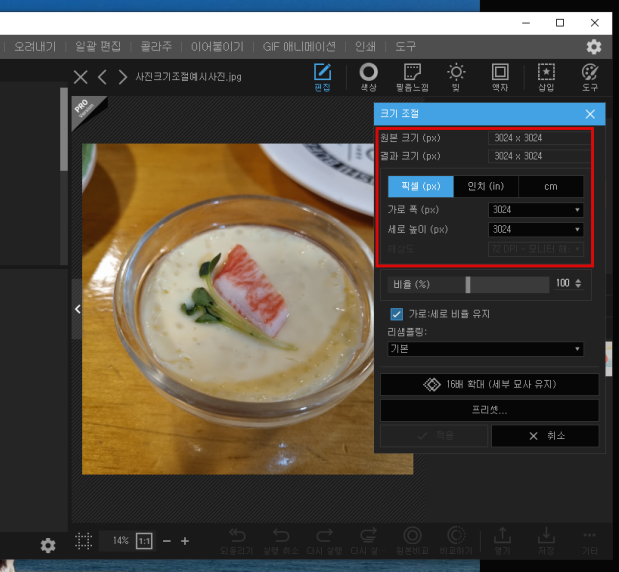Close the opened image with X icon
619x572 pixels.
(x=81, y=77)
